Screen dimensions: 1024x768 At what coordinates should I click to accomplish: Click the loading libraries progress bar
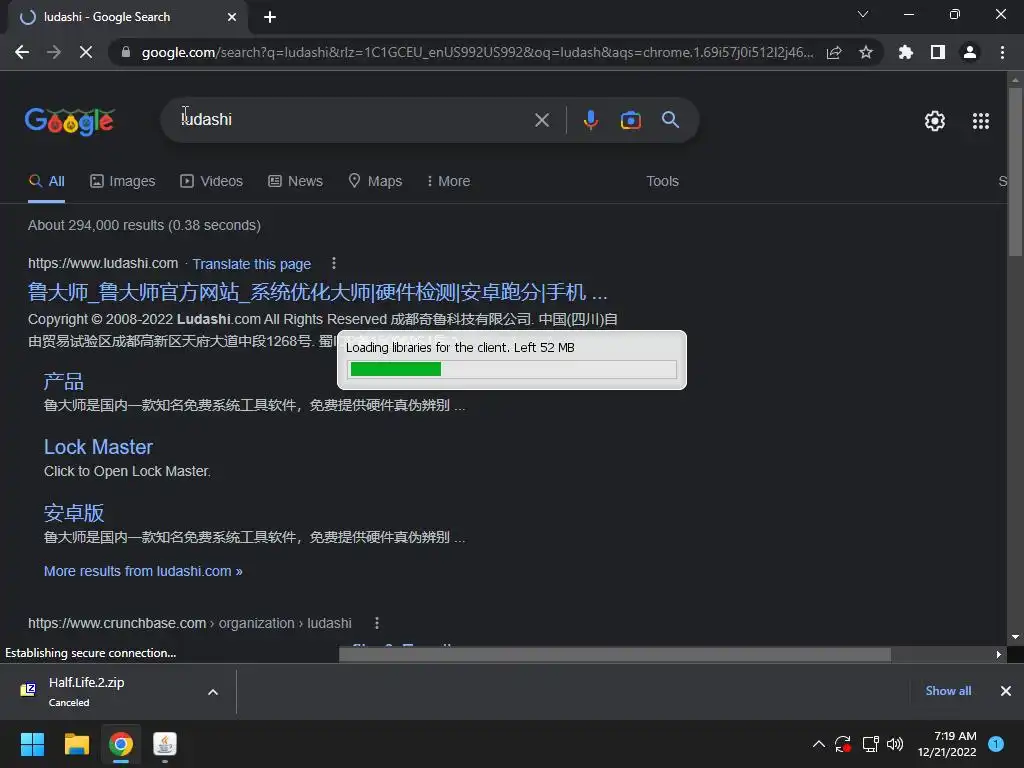coord(513,369)
